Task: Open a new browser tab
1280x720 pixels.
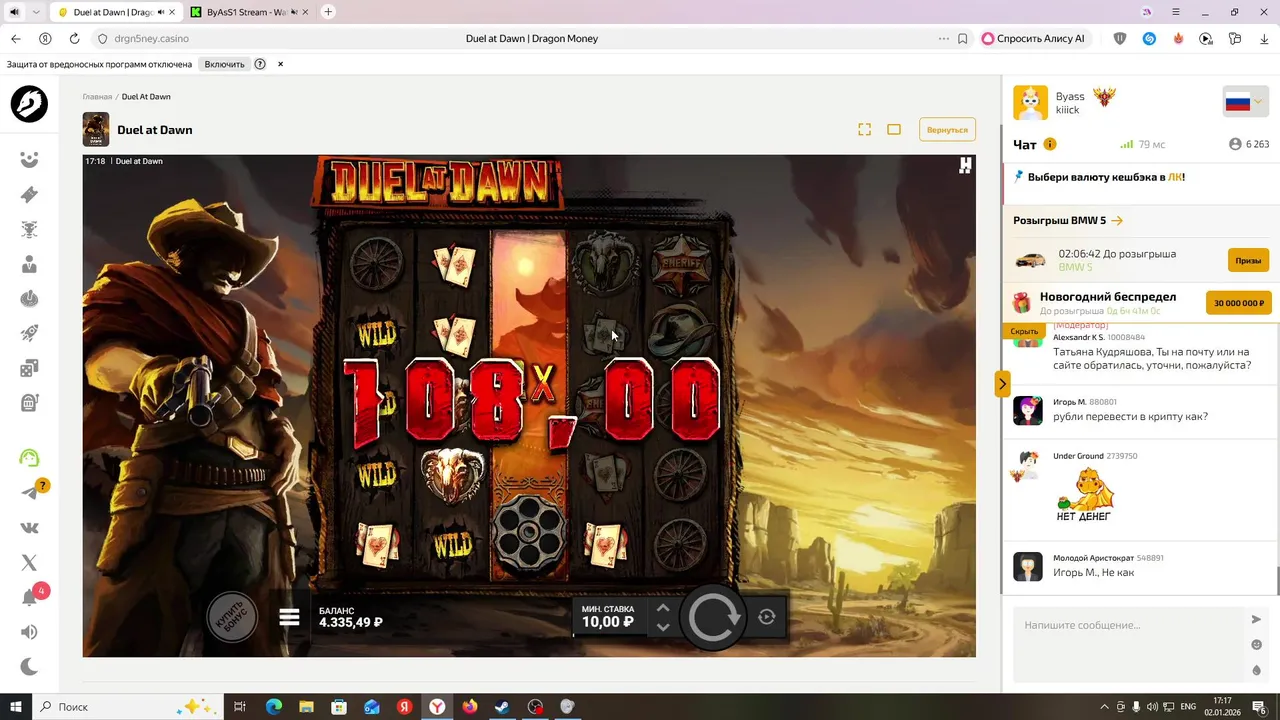Action: pyautogui.click(x=328, y=12)
